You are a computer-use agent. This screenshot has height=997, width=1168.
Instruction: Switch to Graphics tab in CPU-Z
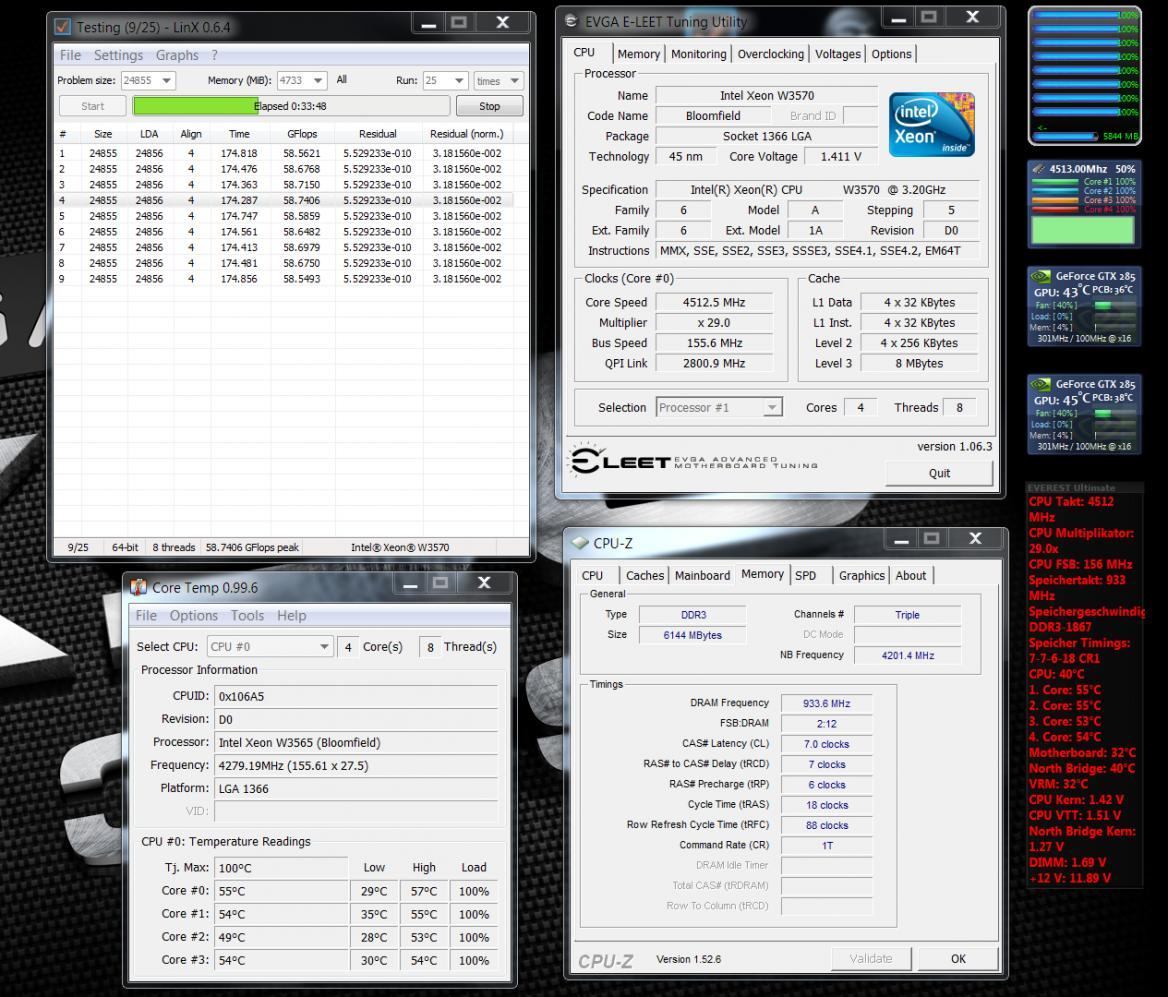[861, 575]
